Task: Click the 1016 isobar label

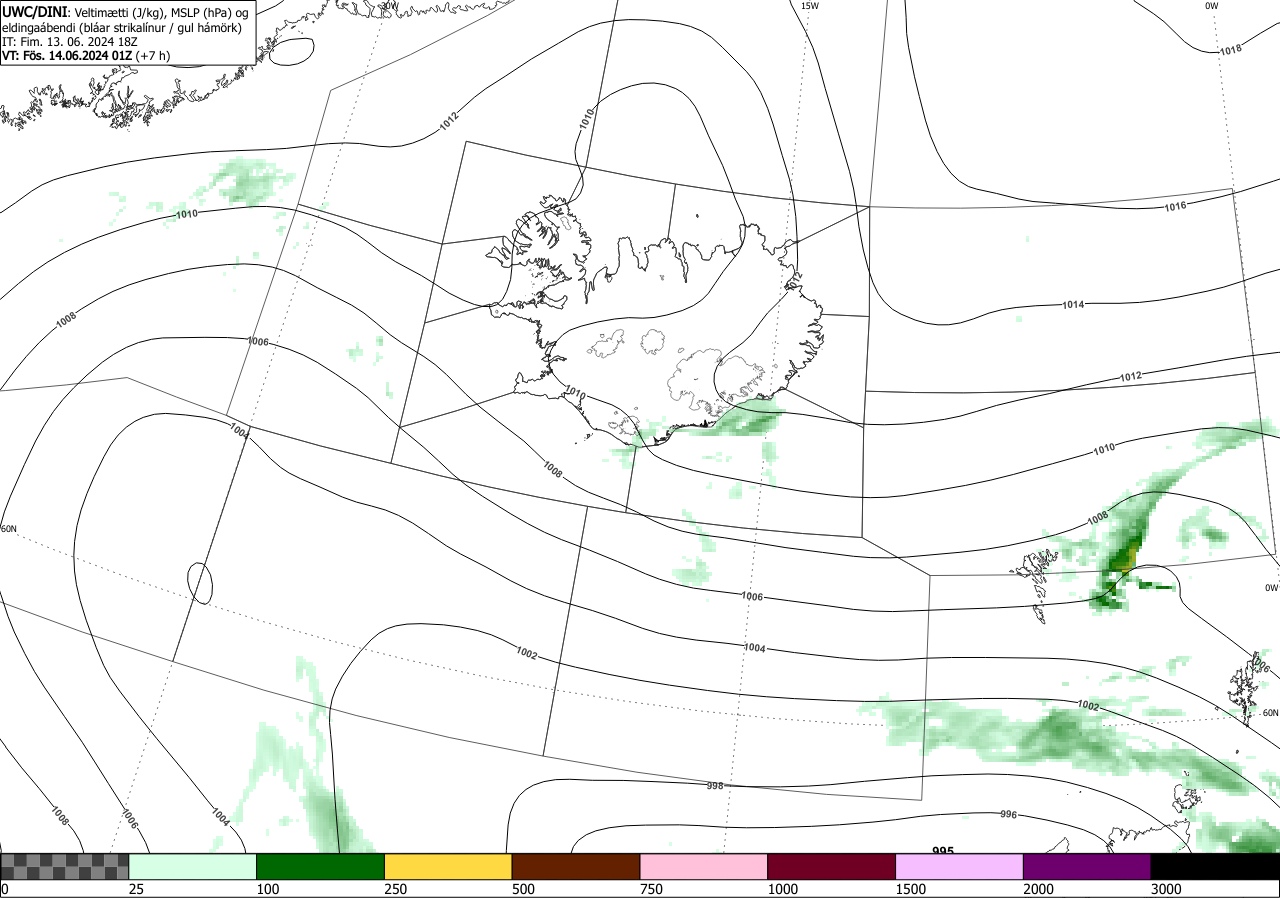Action: [1176, 206]
